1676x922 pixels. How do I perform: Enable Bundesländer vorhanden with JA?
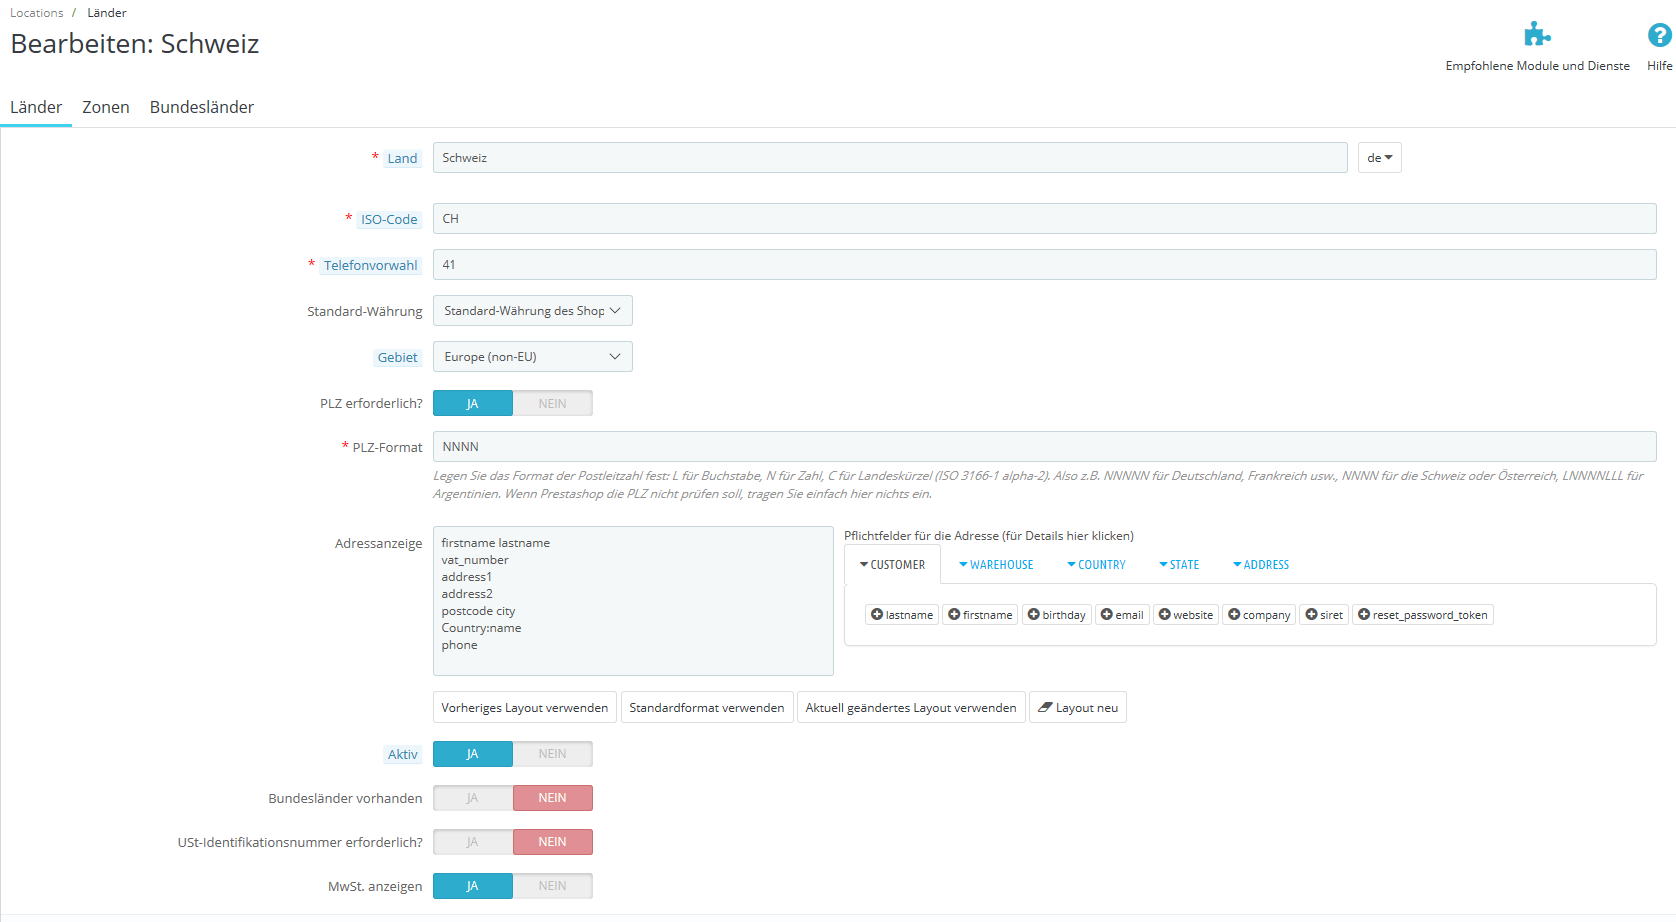473,798
